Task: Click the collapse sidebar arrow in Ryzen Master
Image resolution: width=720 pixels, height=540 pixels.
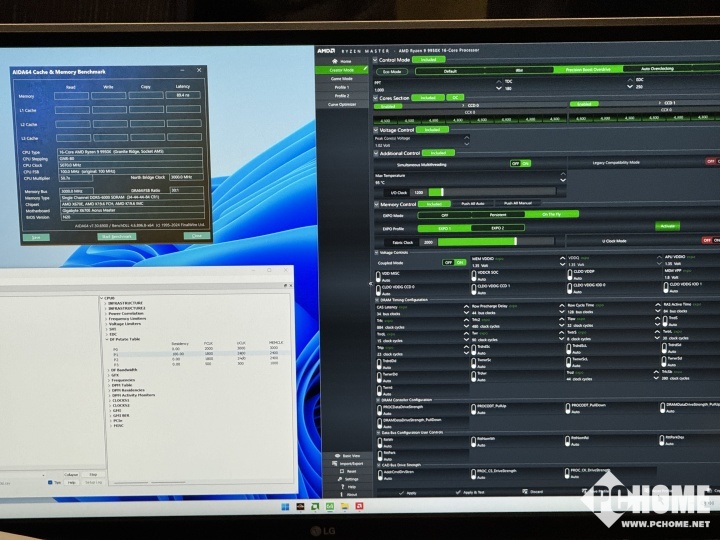Action: pos(371,284)
